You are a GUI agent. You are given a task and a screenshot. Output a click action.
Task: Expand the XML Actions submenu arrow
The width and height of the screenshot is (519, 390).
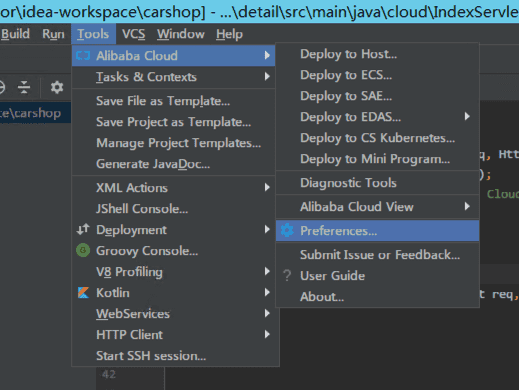[x=267, y=187]
